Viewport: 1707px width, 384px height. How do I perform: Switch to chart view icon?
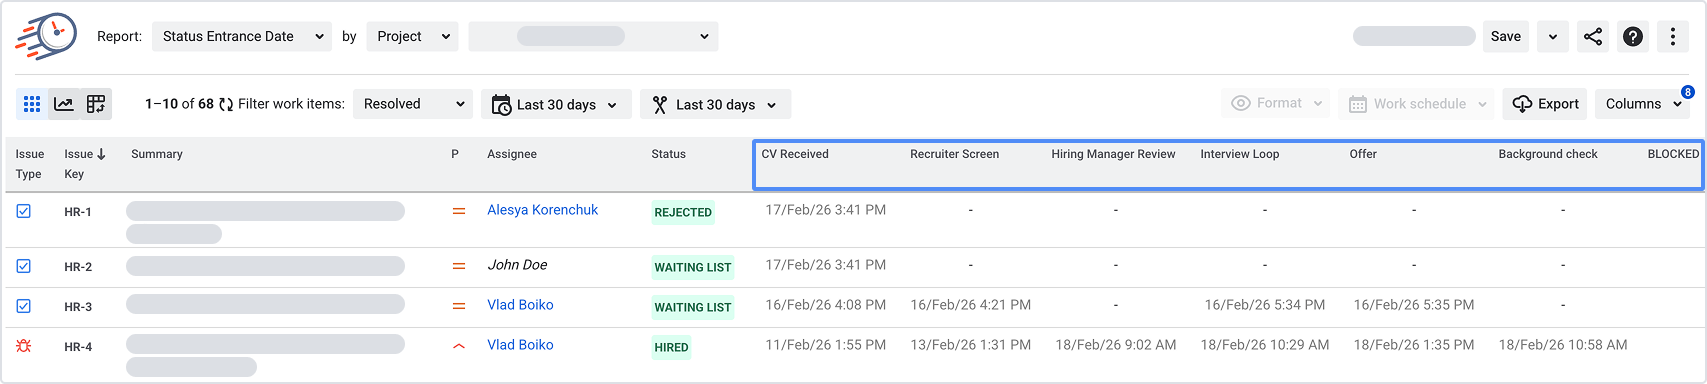click(64, 104)
